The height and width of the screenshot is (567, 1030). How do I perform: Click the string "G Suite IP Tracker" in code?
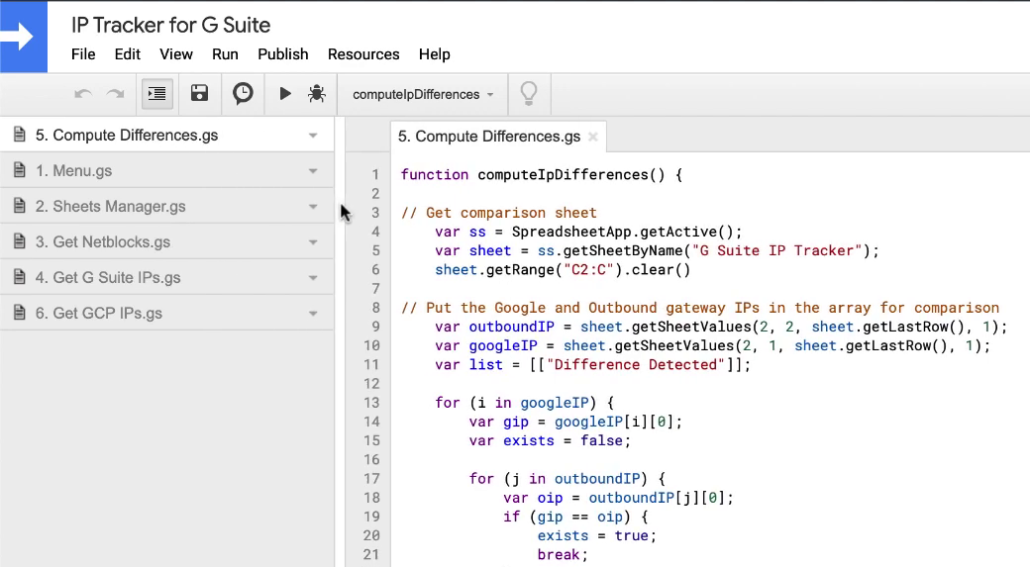[x=777, y=251]
